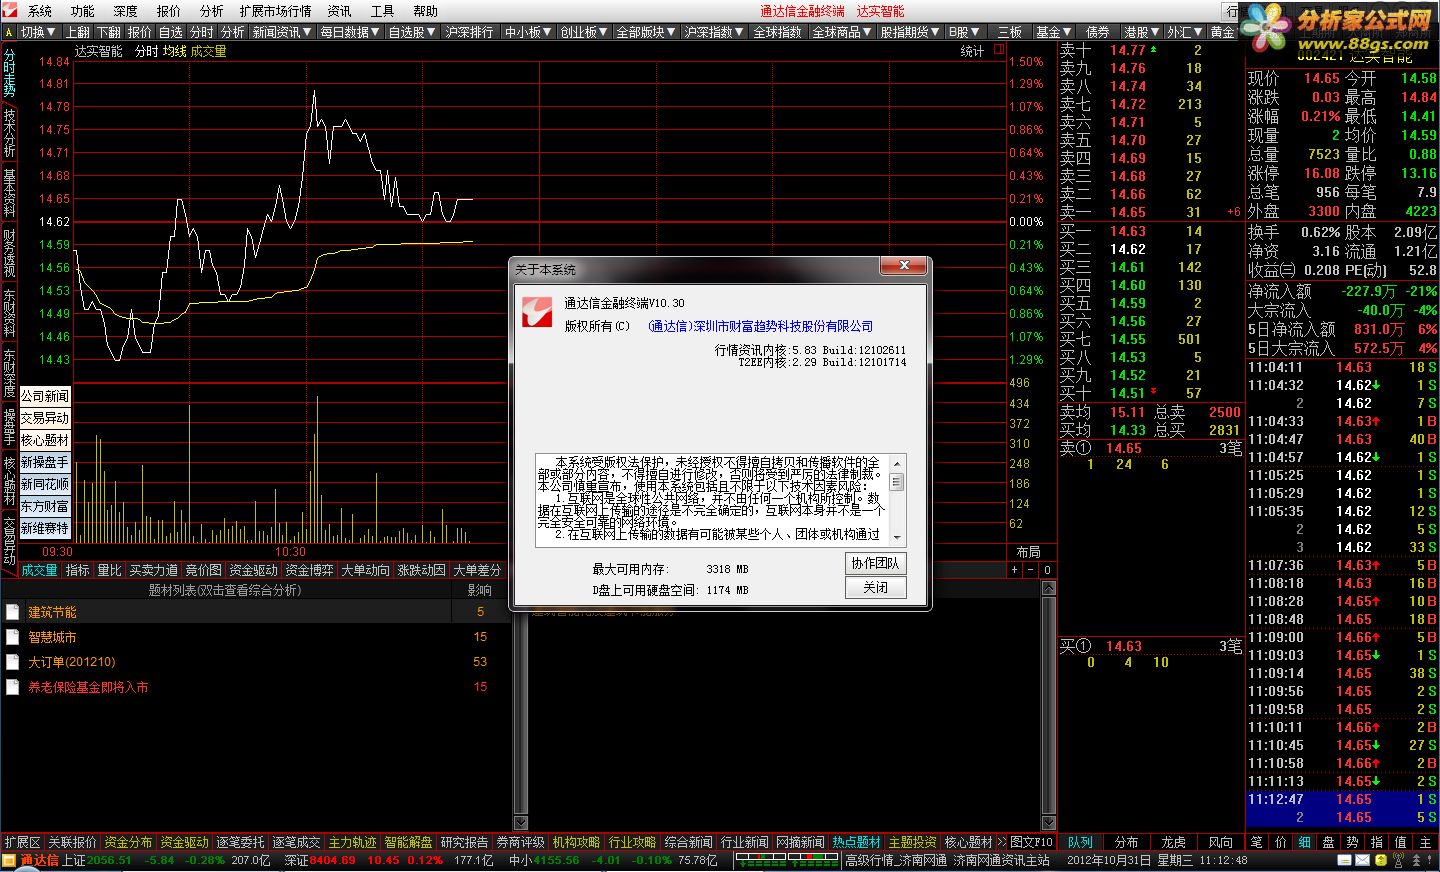Screen dimensions: 1440x872
Task: Close the 关于本系统 dialog with X
Action: (x=904, y=266)
